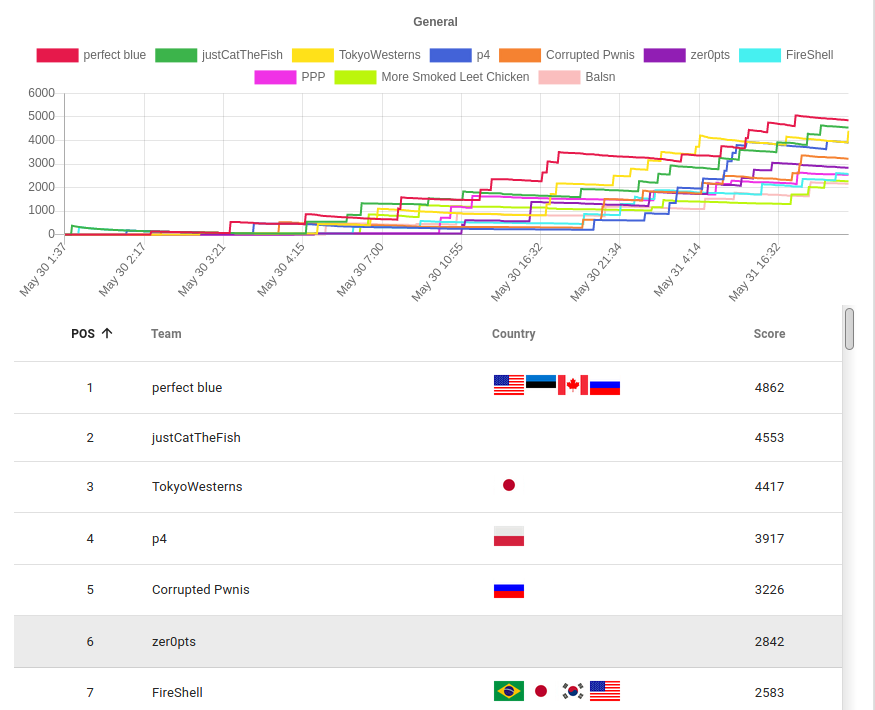Click the scoreboard vertical scrollbar thumb

(849, 329)
